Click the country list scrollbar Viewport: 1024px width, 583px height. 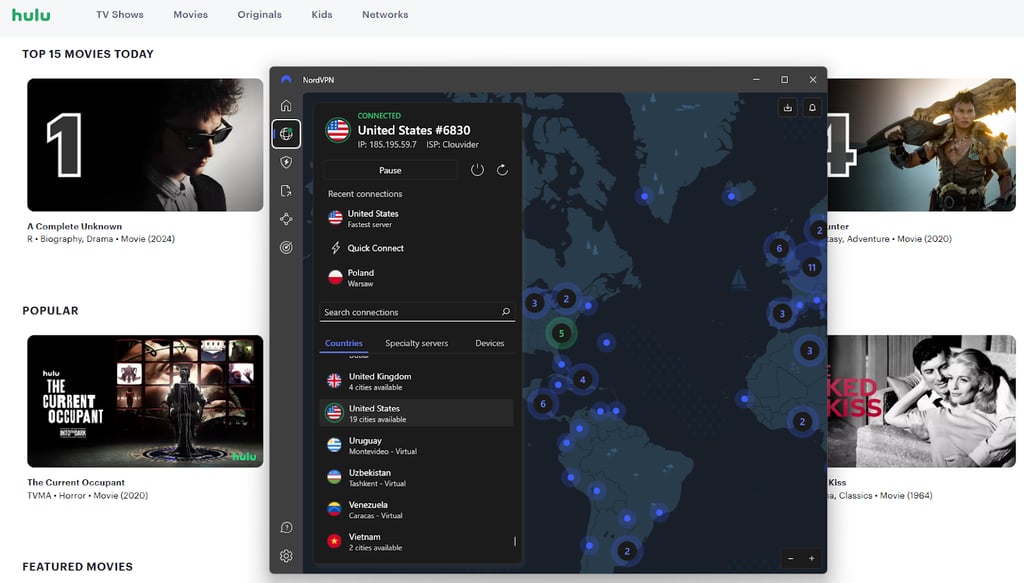515,541
